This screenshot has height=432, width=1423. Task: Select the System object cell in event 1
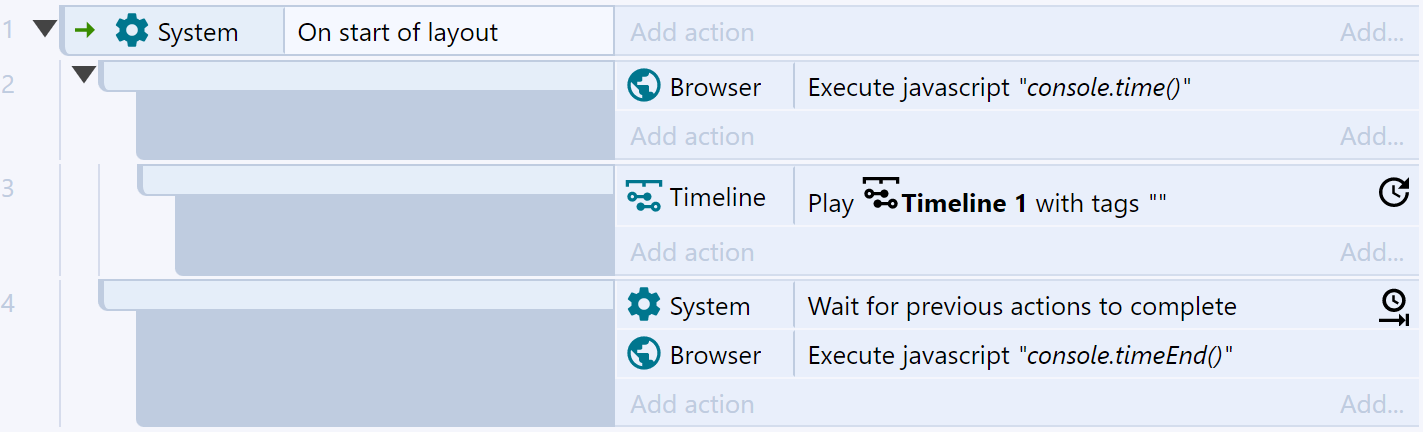tap(177, 31)
